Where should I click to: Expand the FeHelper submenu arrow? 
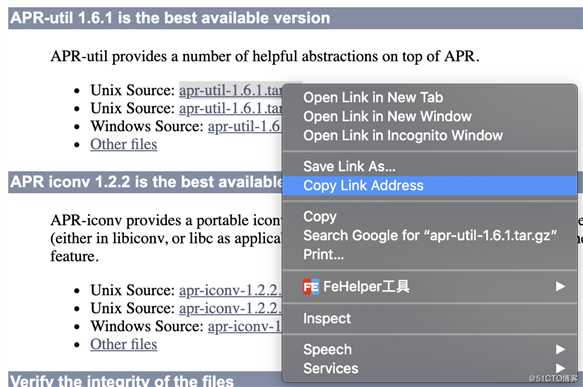click(x=560, y=286)
